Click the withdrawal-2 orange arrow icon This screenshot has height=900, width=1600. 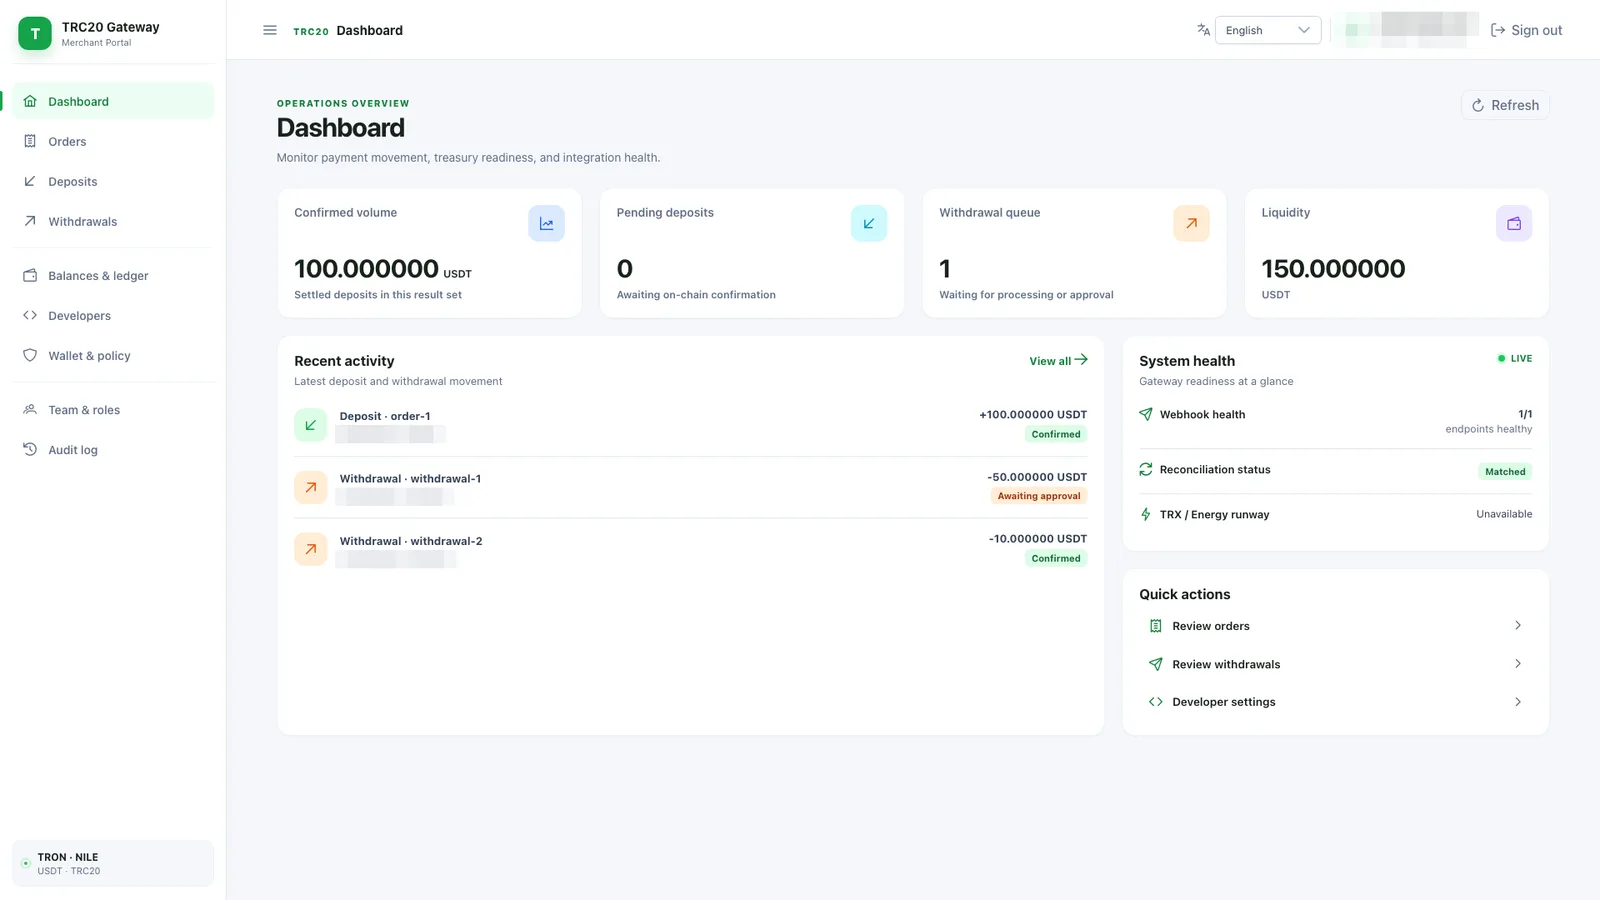point(311,549)
